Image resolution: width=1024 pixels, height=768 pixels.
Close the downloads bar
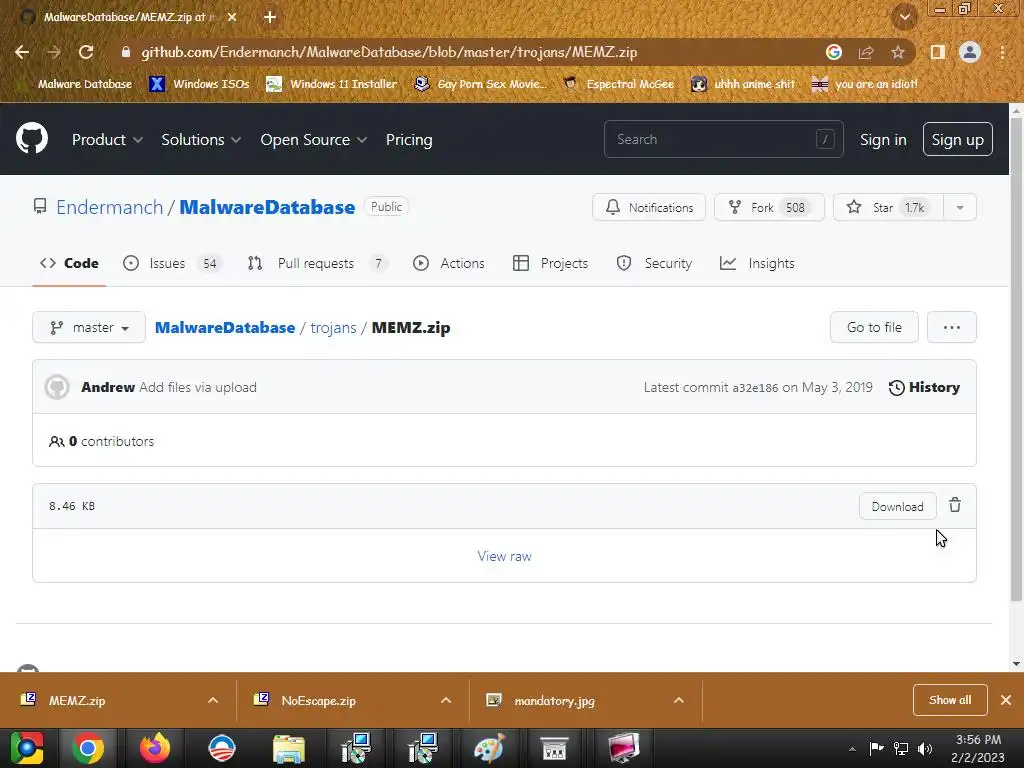[x=1006, y=700]
